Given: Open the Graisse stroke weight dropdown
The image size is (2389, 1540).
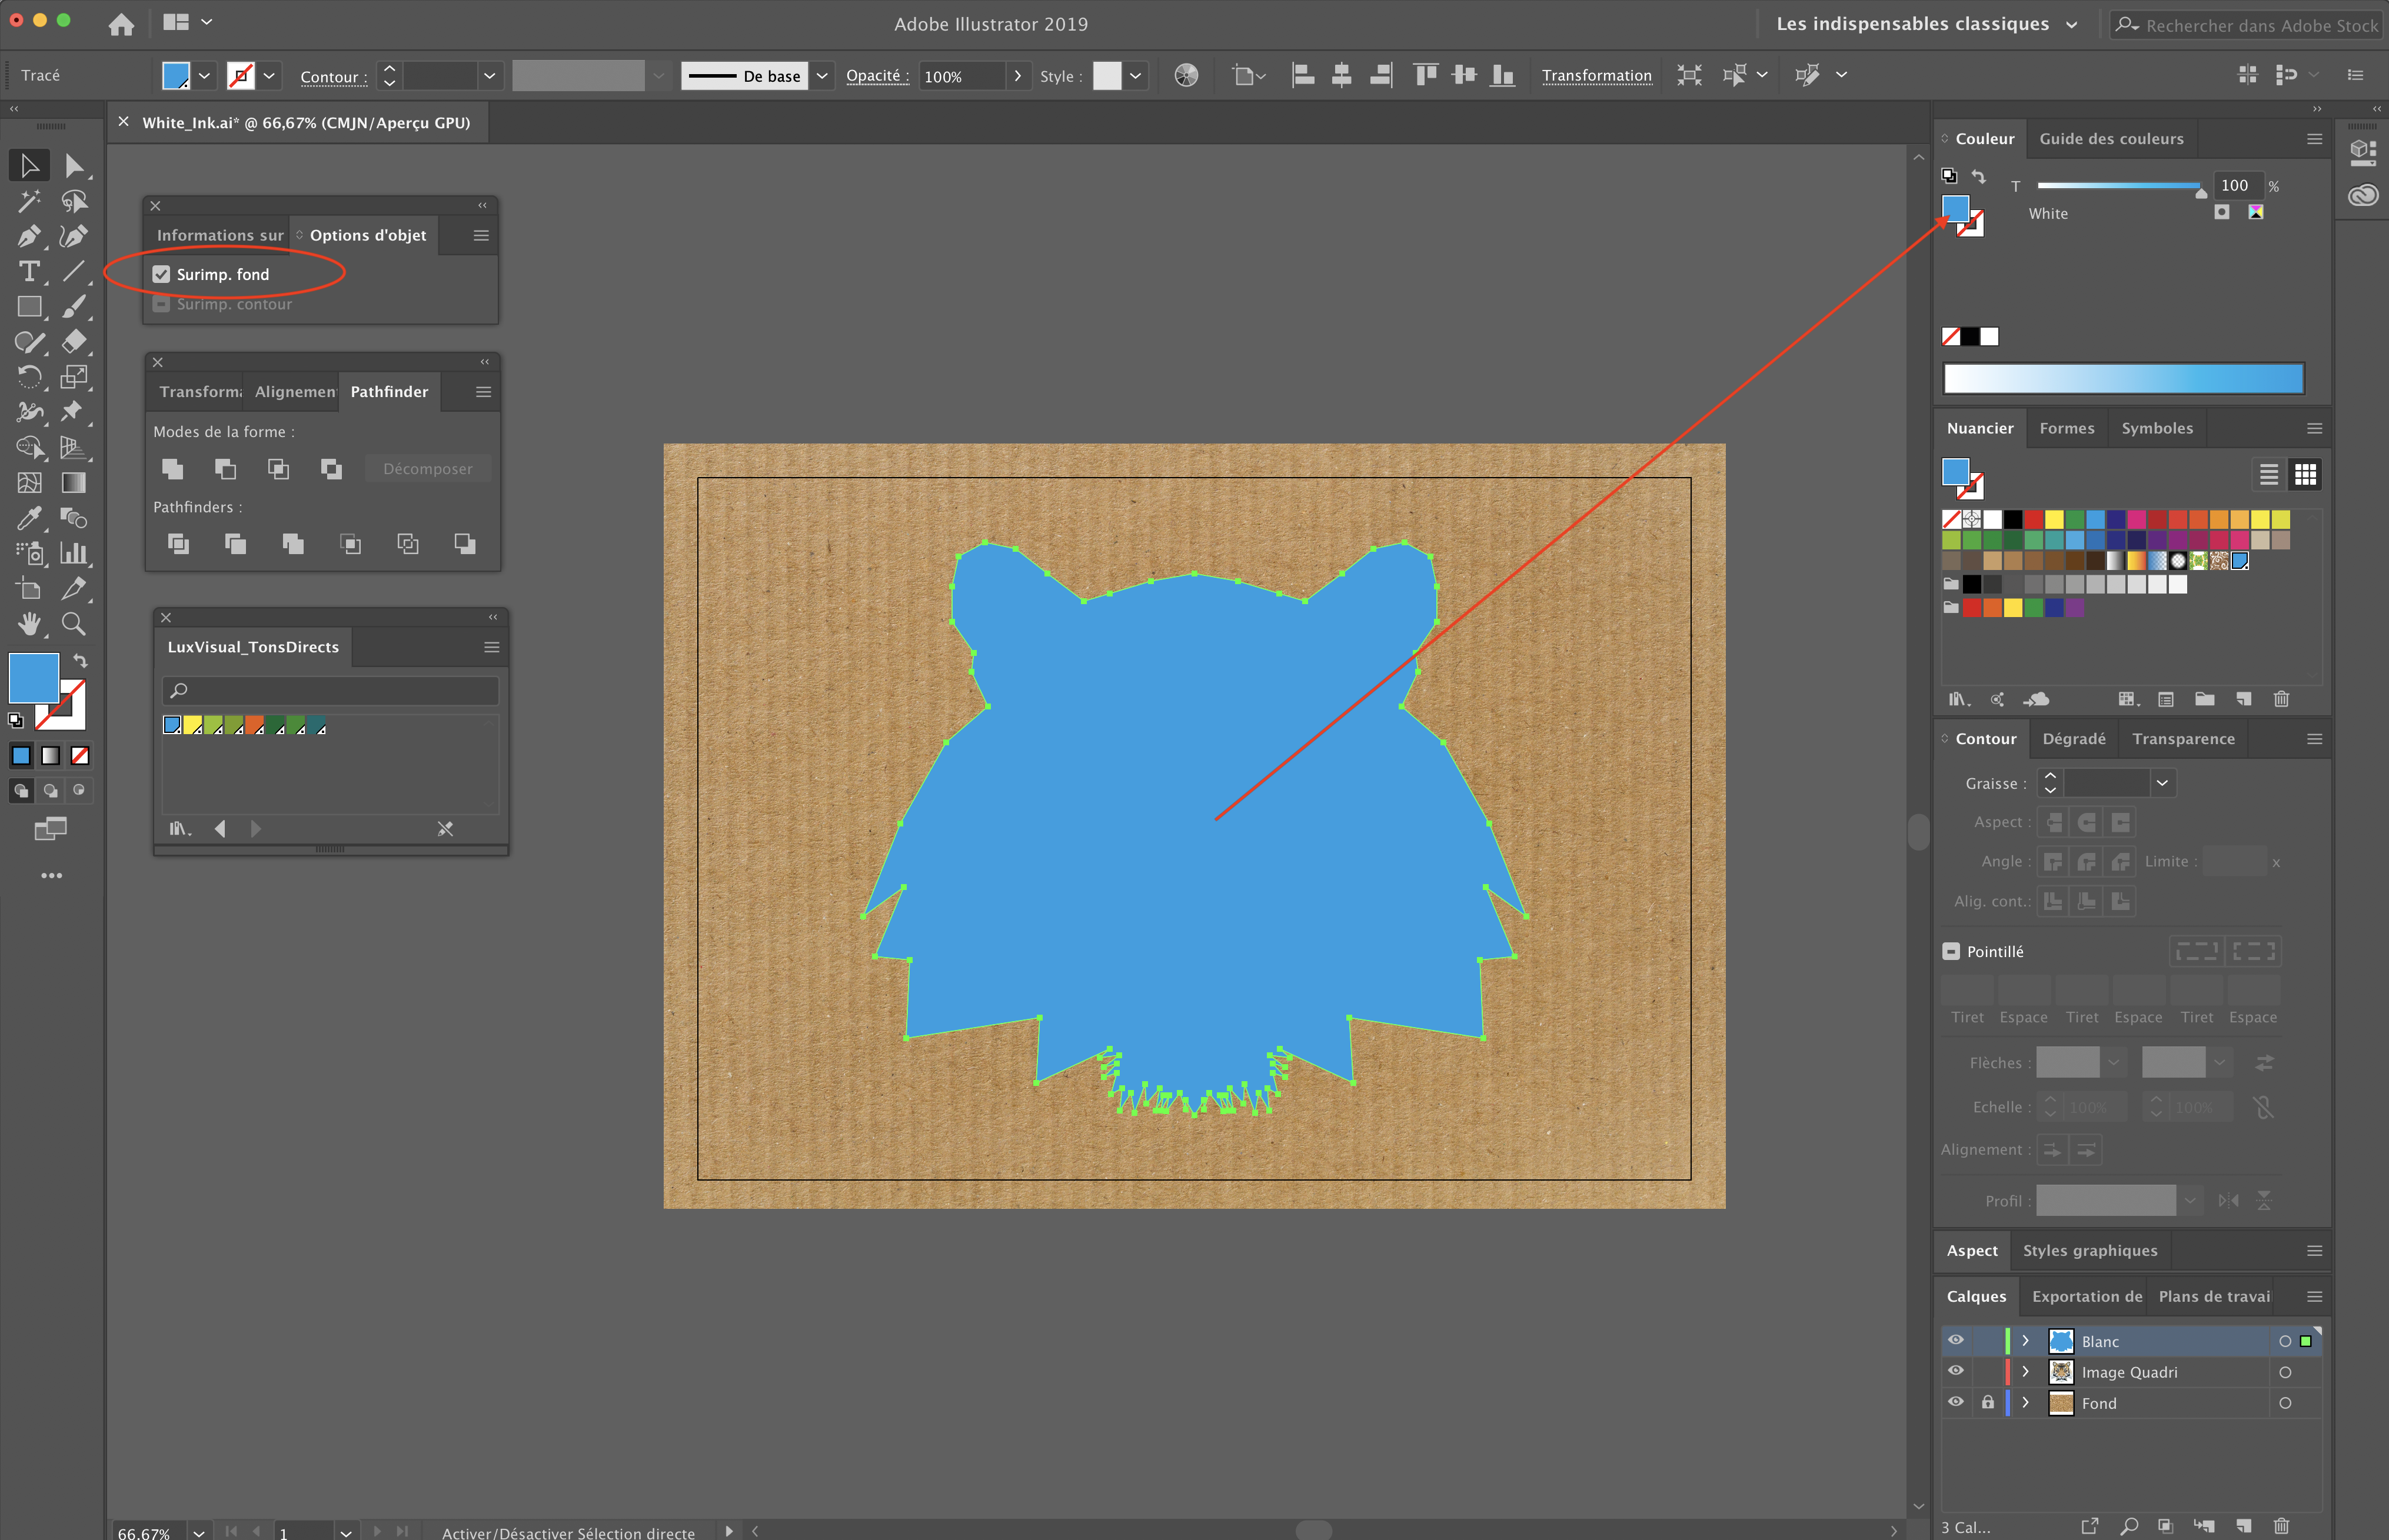Looking at the screenshot, I should pos(2162,783).
